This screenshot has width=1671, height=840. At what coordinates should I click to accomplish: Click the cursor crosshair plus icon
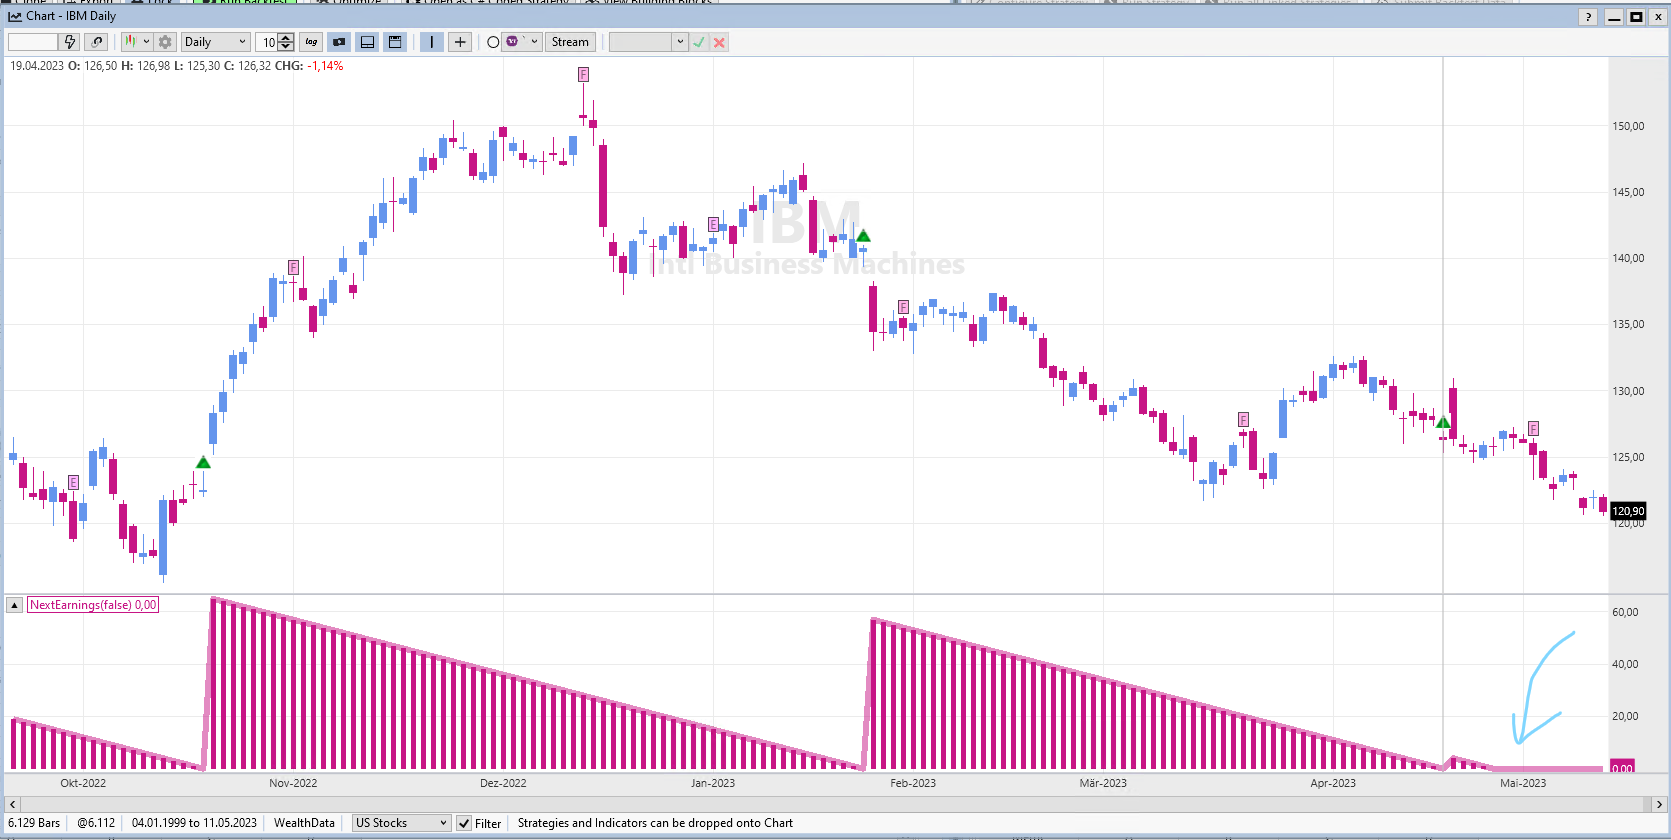click(460, 42)
